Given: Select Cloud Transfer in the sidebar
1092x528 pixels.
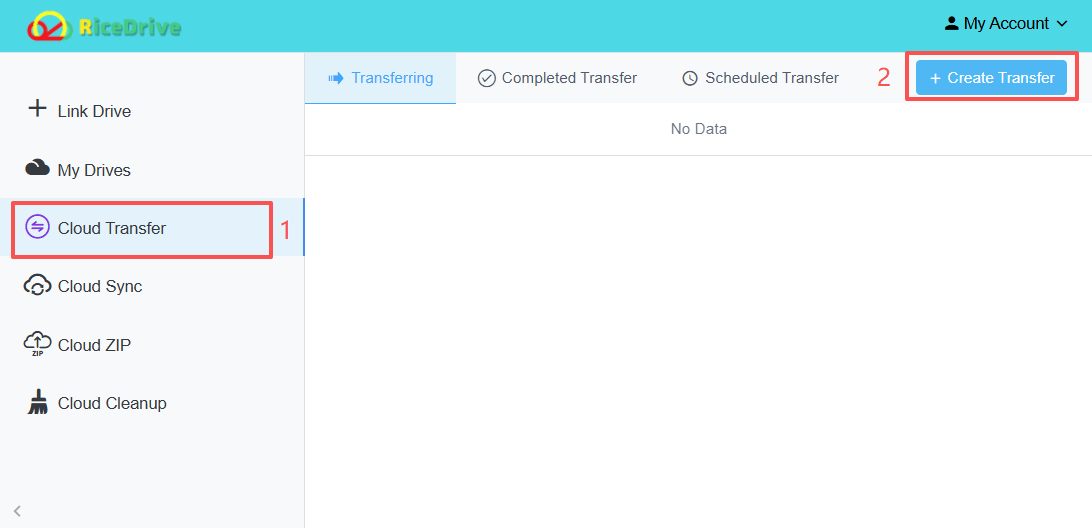Looking at the screenshot, I should (x=152, y=228).
